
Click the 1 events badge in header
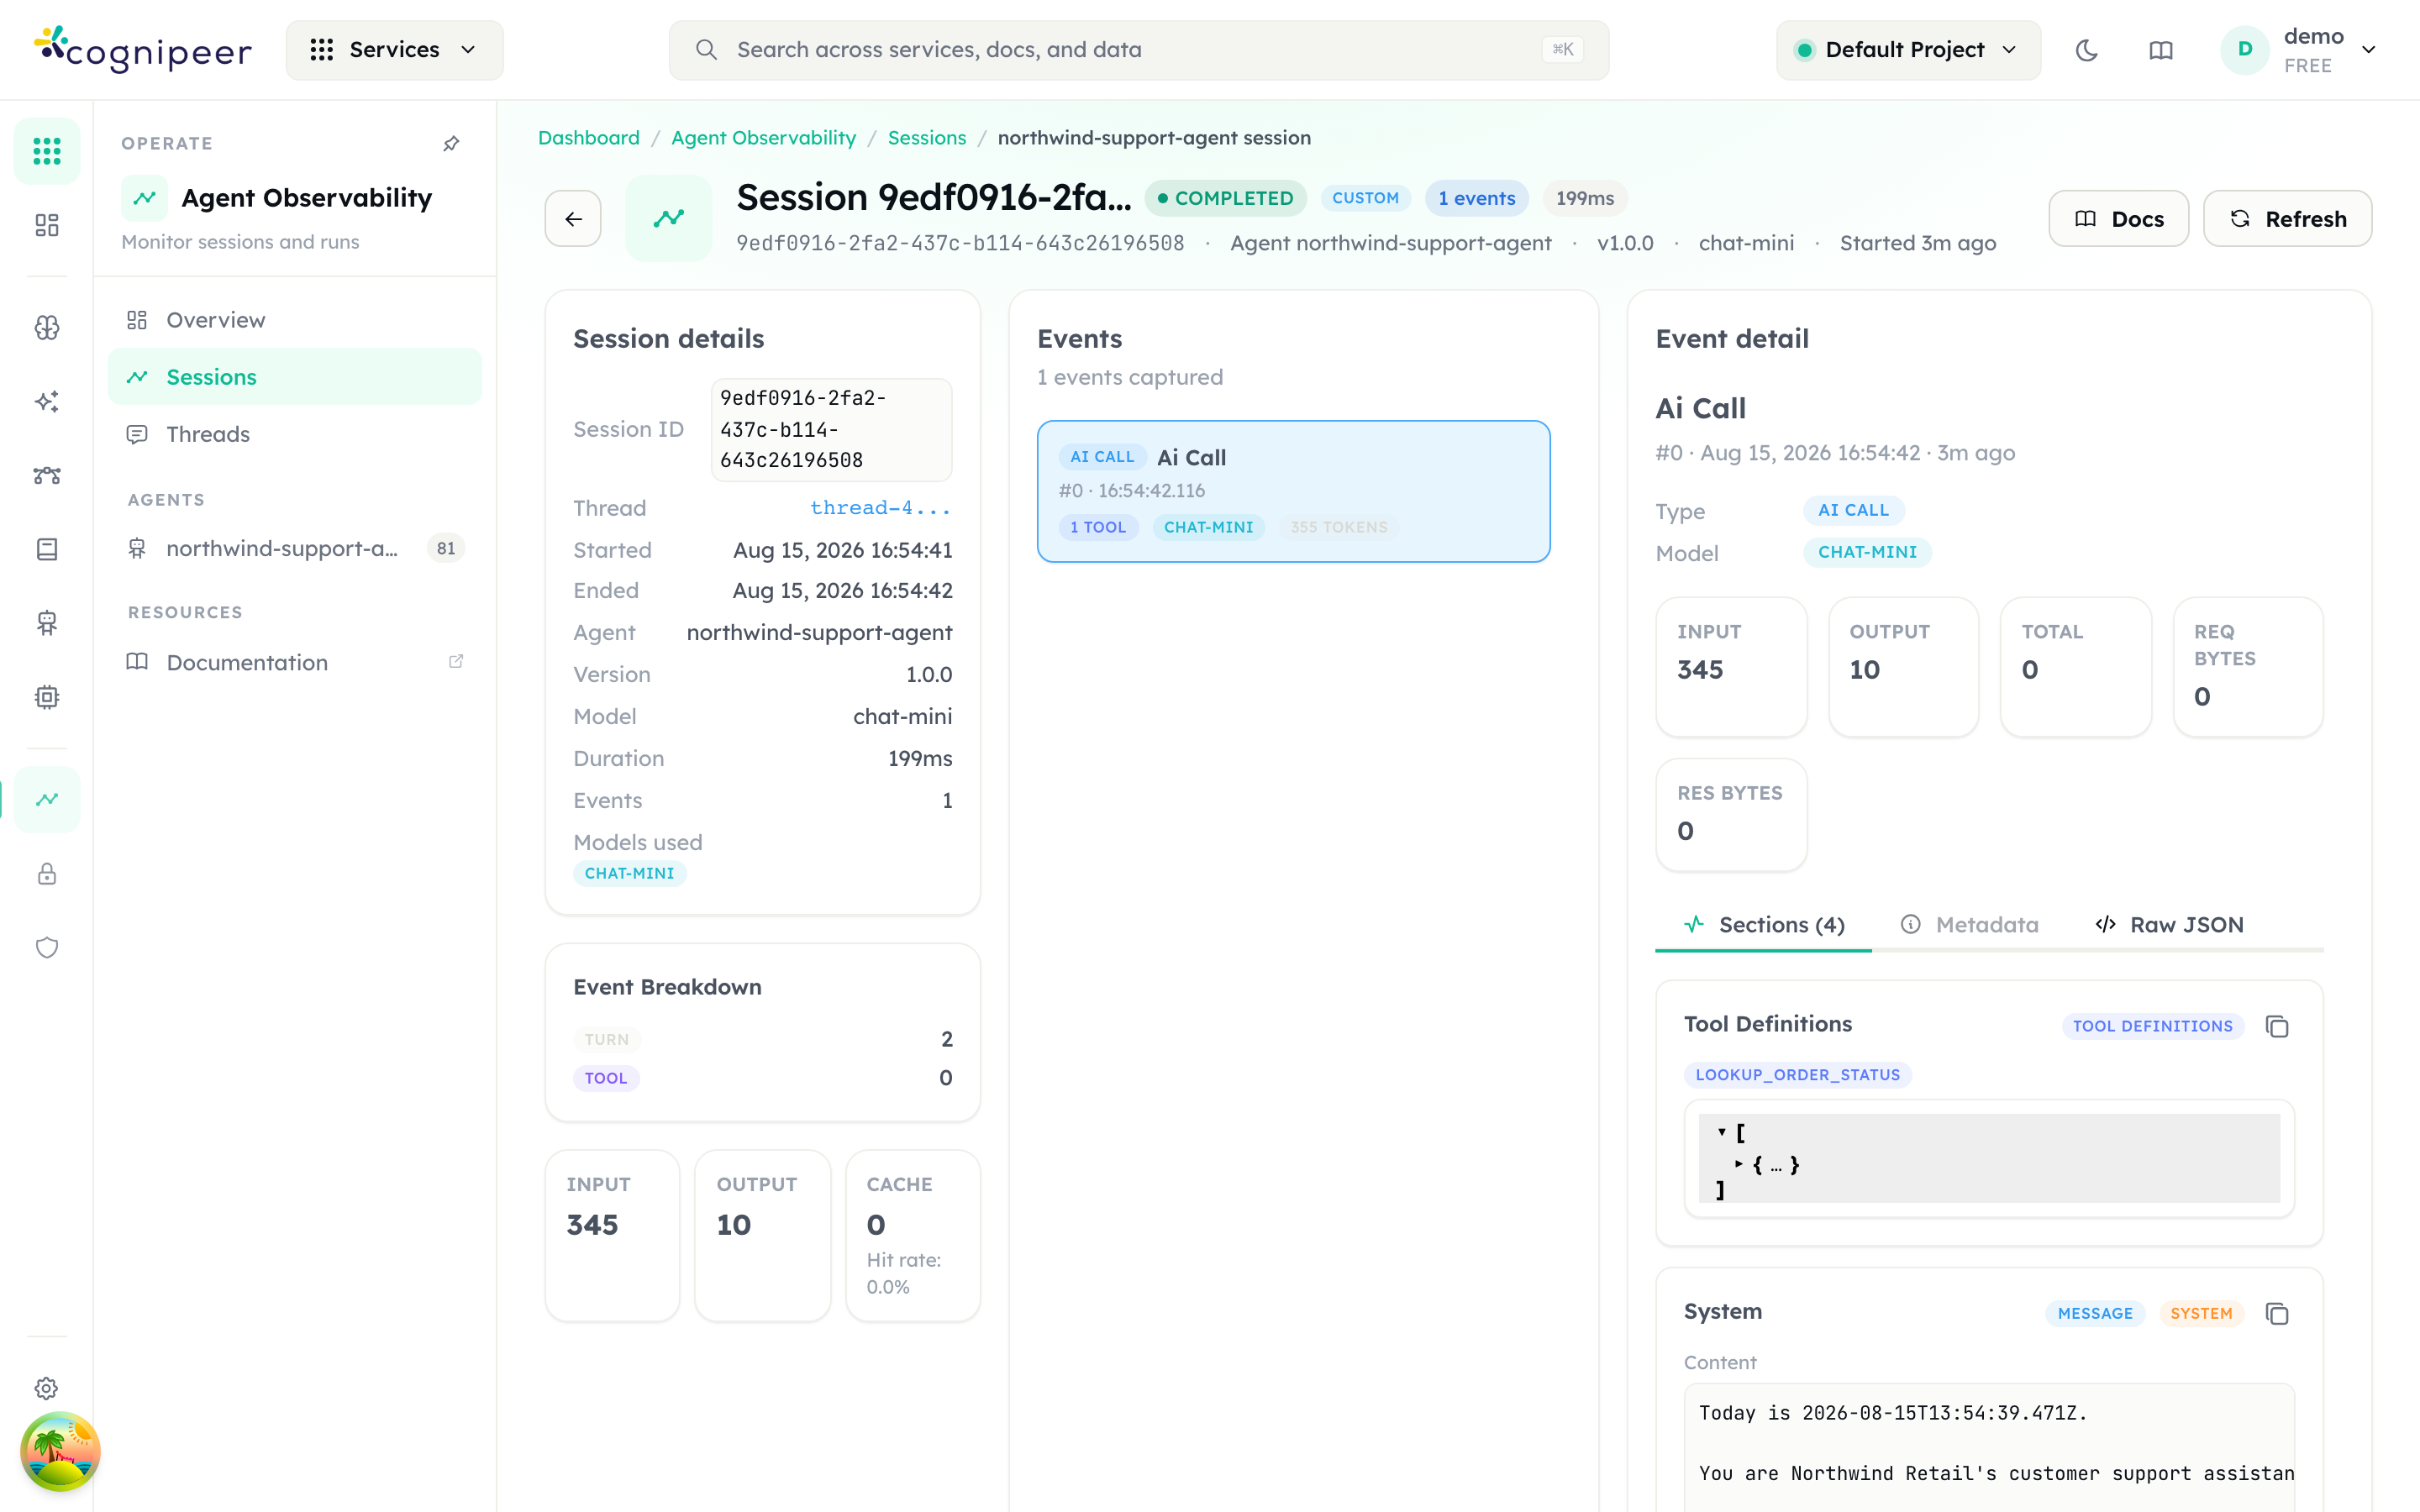pyautogui.click(x=1477, y=198)
